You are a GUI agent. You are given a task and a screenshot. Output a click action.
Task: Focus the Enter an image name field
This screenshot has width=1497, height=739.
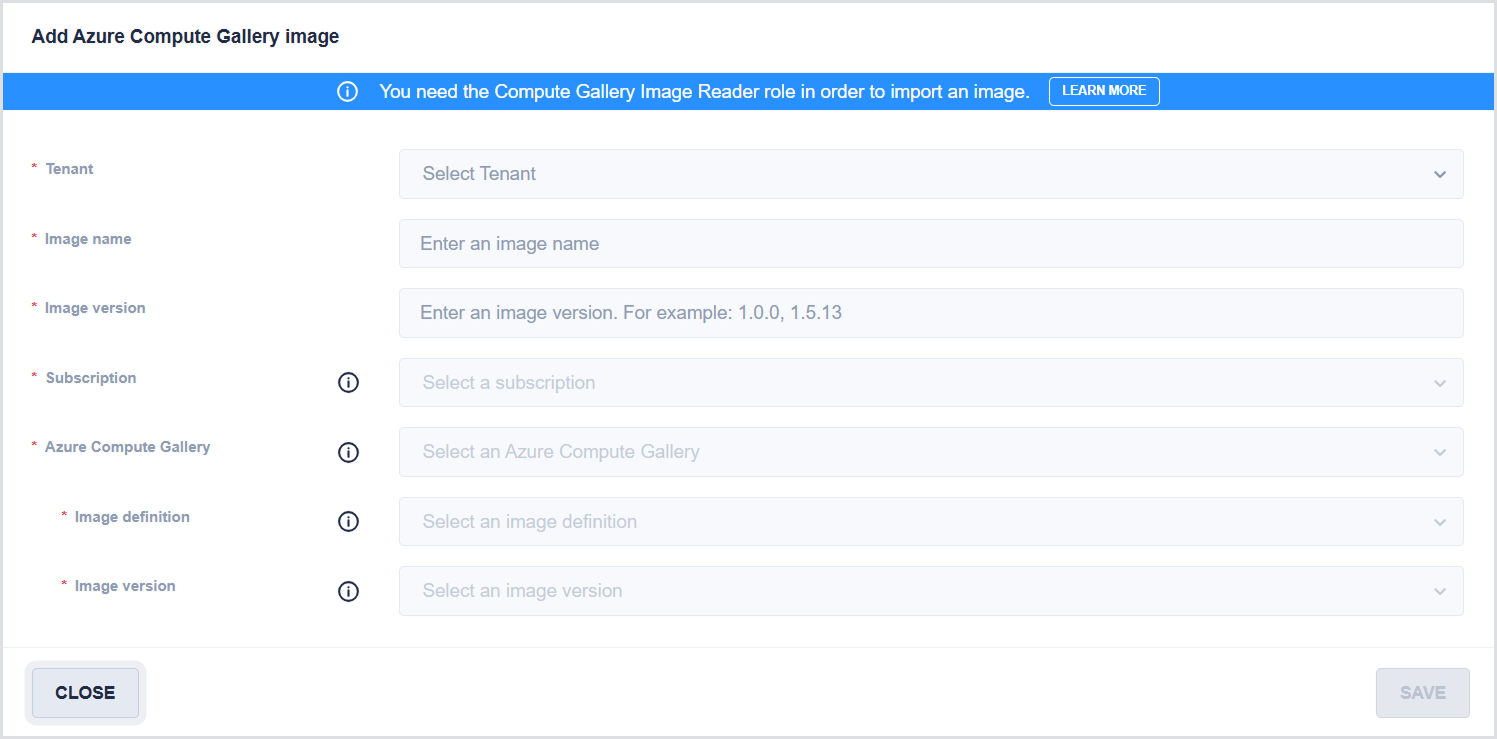(x=930, y=244)
